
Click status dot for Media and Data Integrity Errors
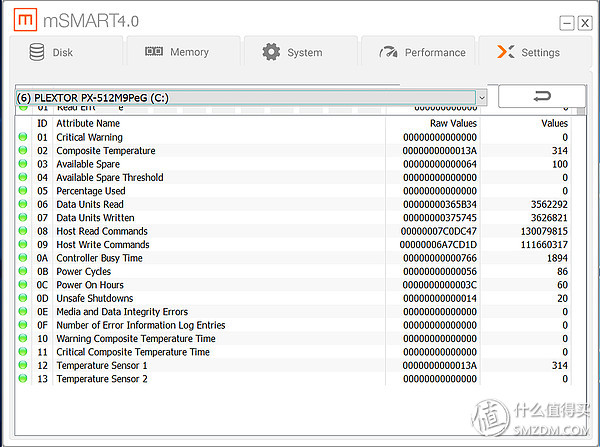coord(23,311)
